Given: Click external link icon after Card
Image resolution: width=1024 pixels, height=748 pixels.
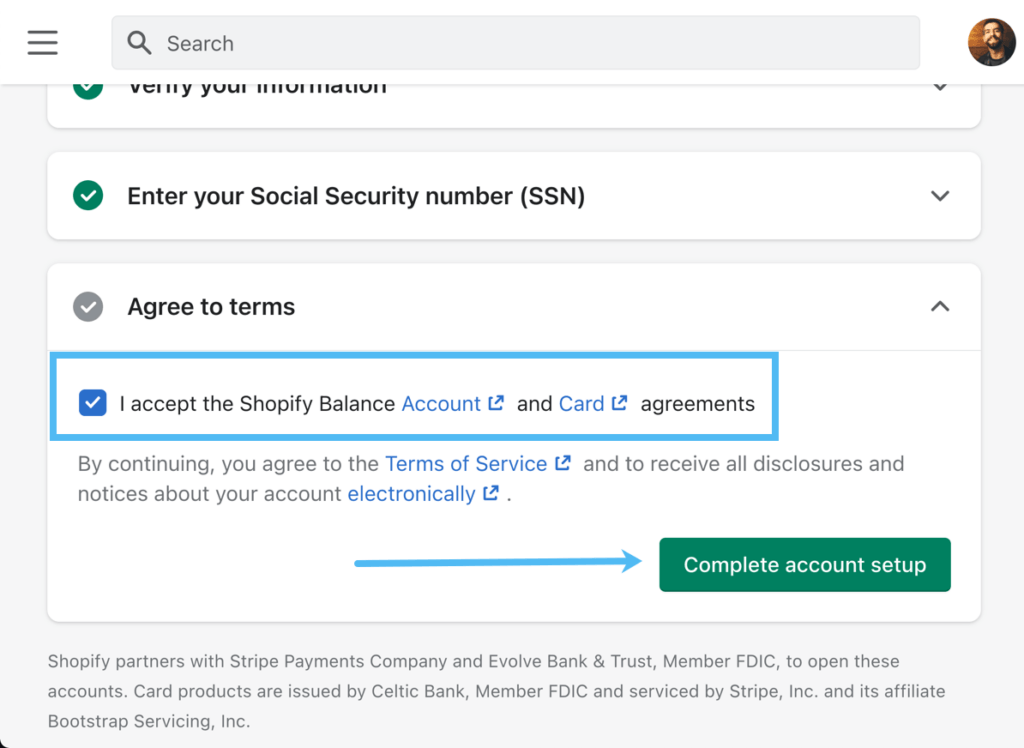Looking at the screenshot, I should pos(620,403).
